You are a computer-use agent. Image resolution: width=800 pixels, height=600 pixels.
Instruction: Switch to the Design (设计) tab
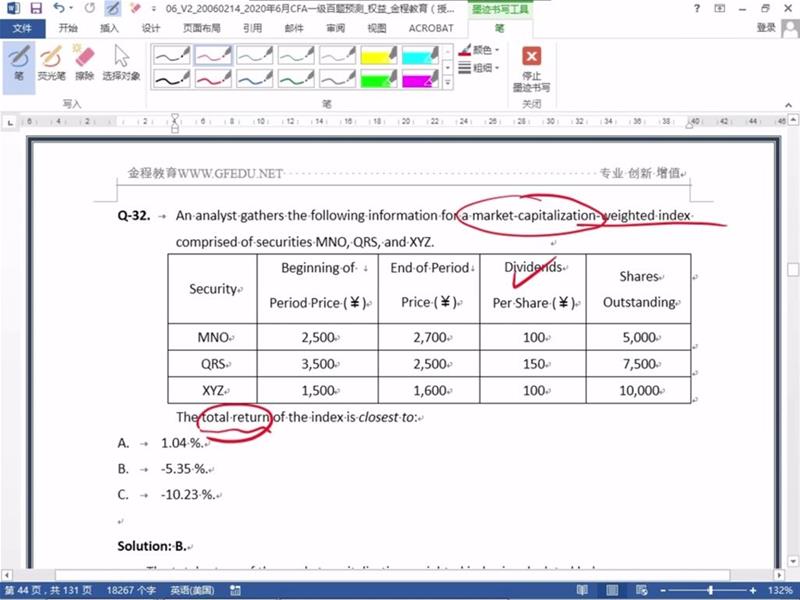tap(151, 28)
